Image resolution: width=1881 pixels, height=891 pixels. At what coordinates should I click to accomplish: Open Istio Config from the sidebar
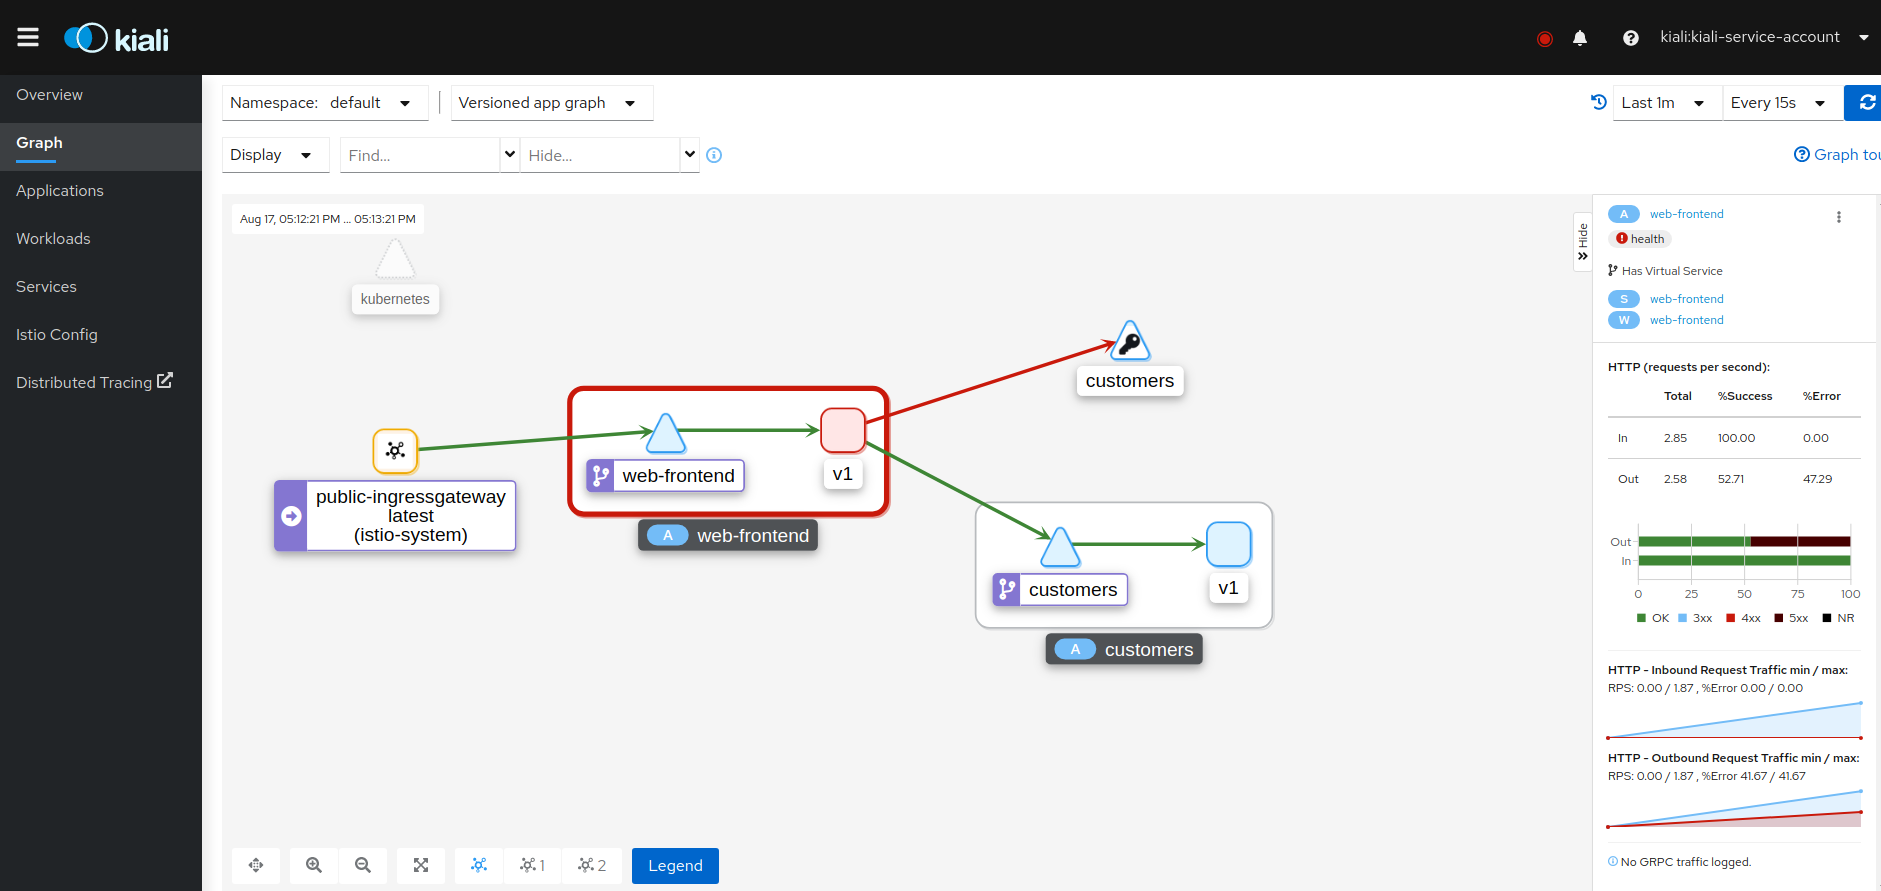57,335
